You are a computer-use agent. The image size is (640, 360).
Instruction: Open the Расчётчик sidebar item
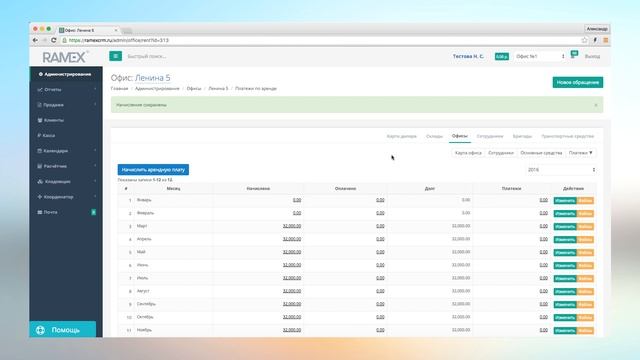pos(66,166)
